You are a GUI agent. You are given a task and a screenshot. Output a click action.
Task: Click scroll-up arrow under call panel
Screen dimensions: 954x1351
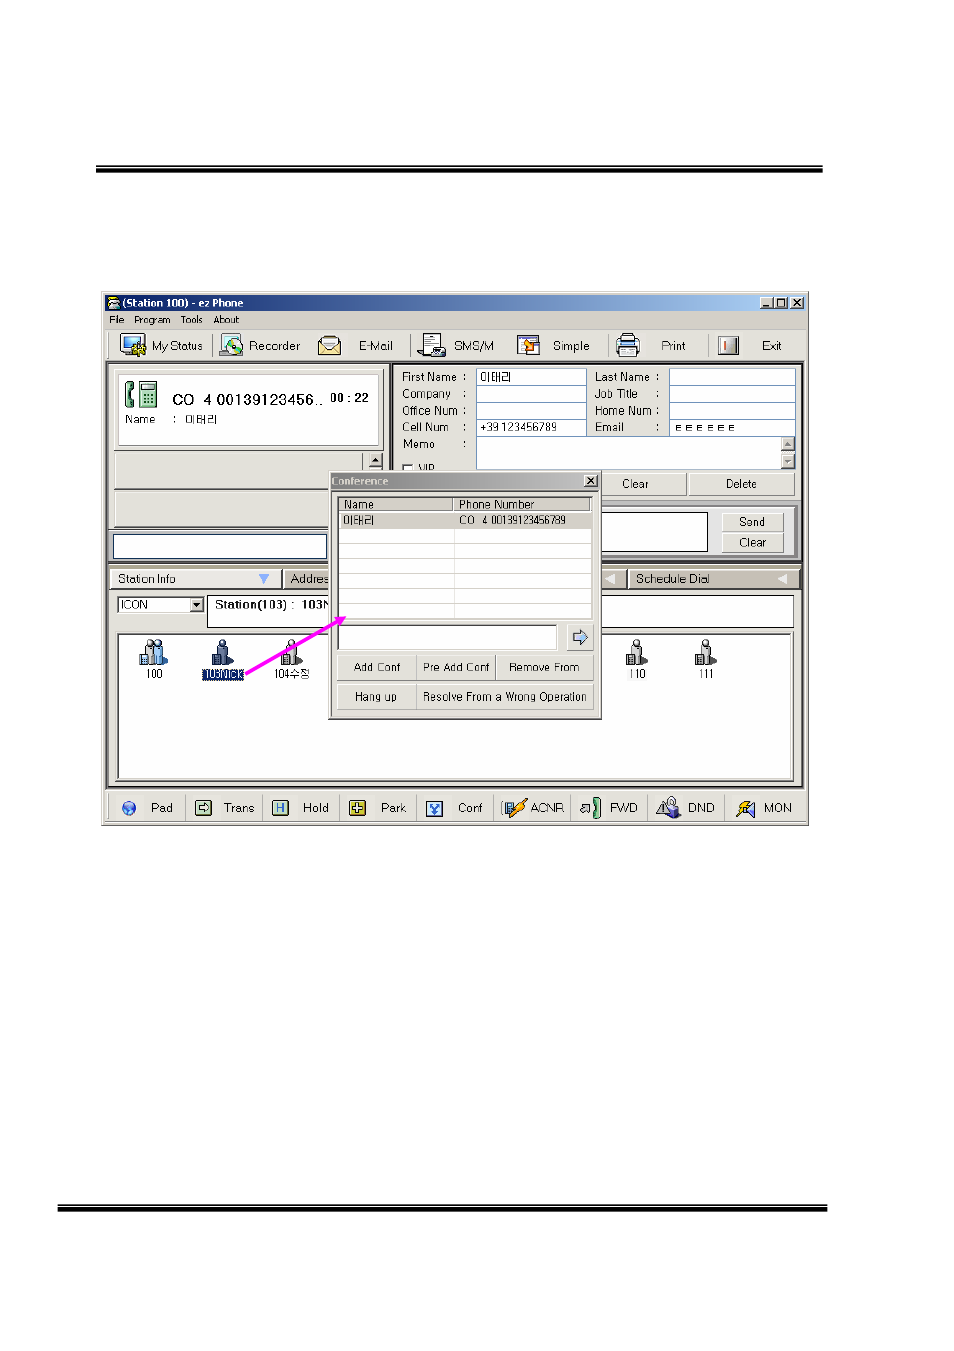(x=376, y=461)
